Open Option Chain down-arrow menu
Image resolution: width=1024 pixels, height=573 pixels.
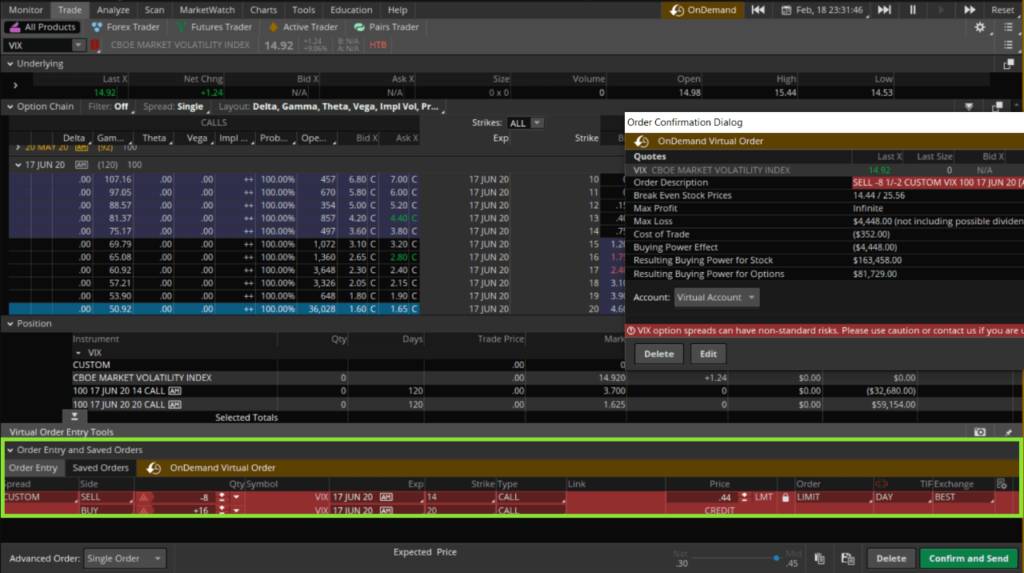click(969, 106)
